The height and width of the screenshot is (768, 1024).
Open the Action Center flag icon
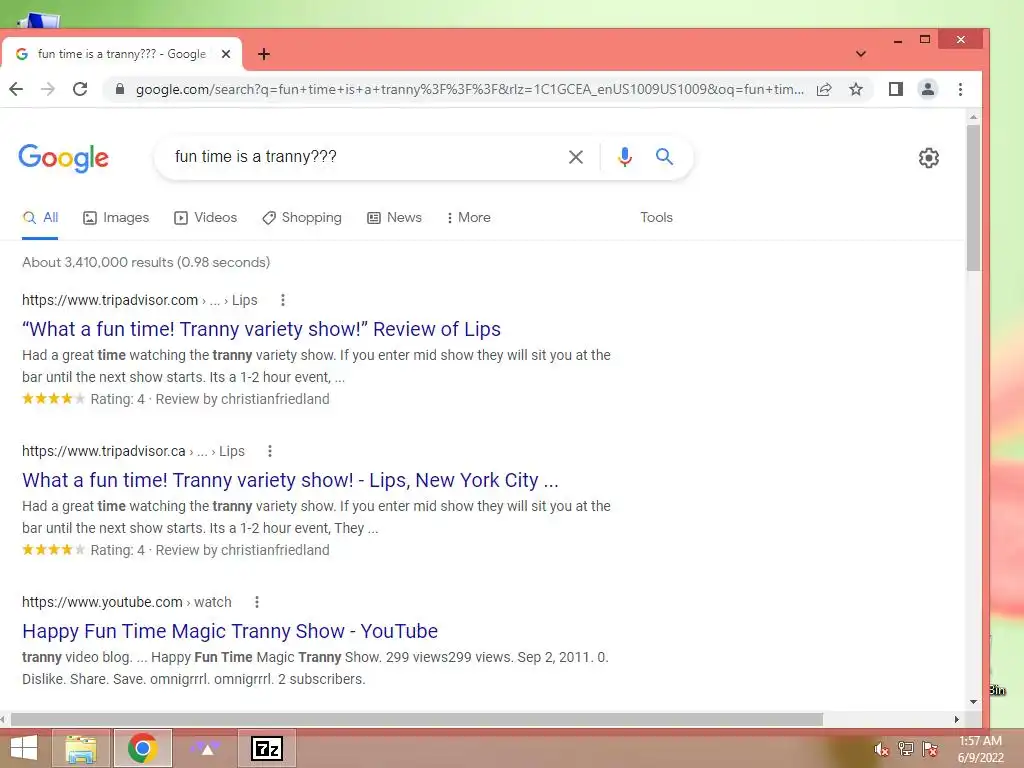[x=930, y=749]
